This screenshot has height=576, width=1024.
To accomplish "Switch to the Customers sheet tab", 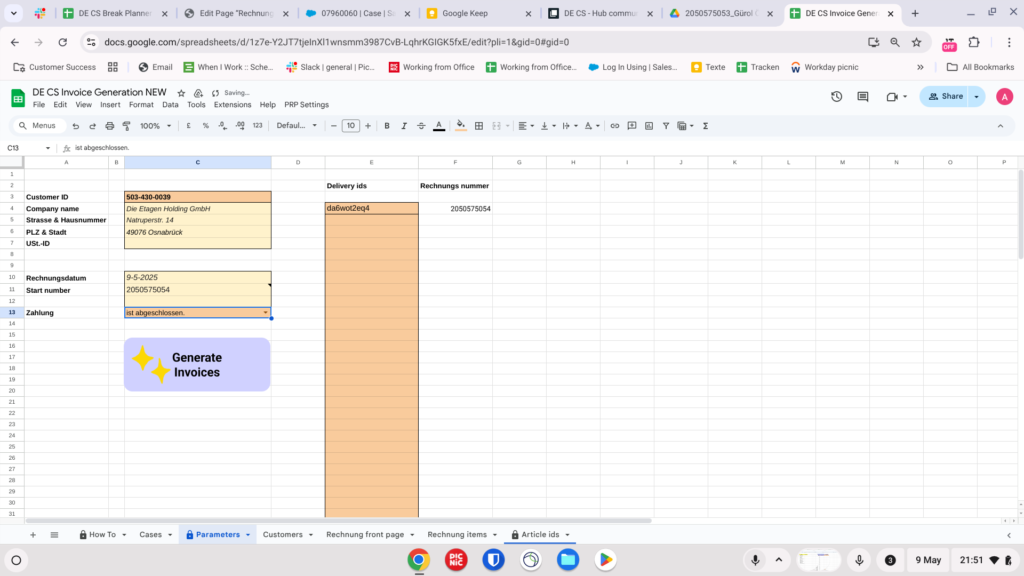I will pos(283,535).
